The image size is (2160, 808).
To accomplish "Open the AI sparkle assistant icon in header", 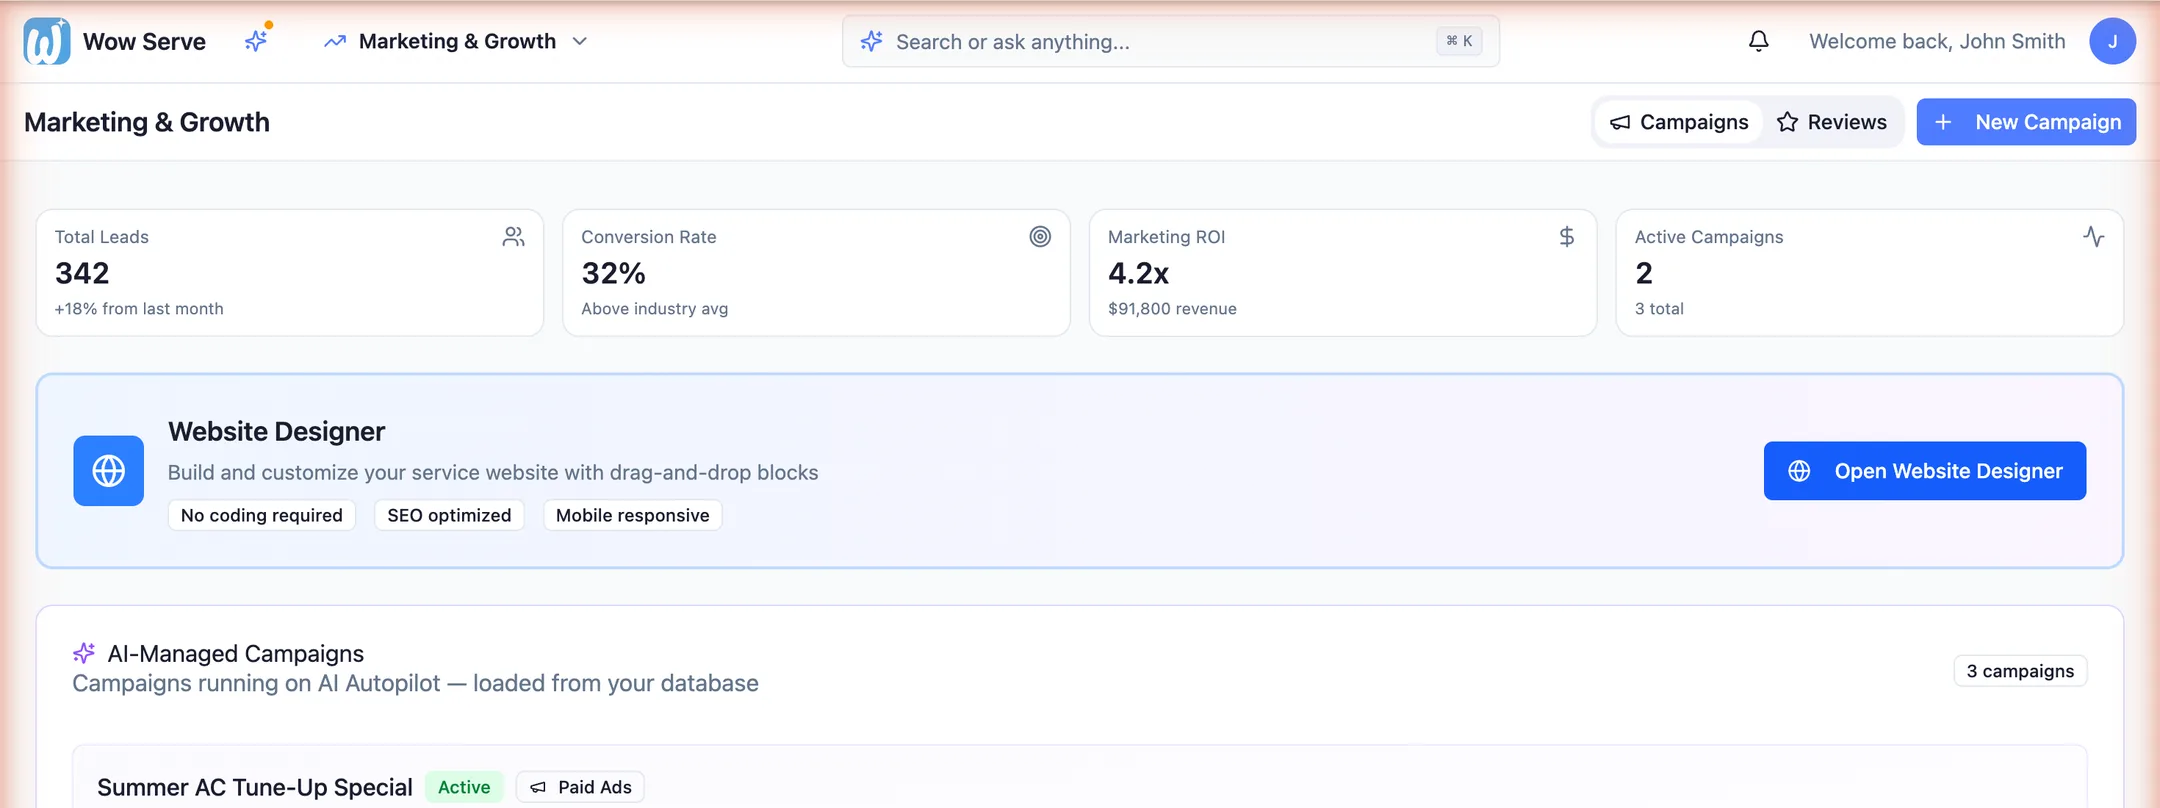I will 257,40.
